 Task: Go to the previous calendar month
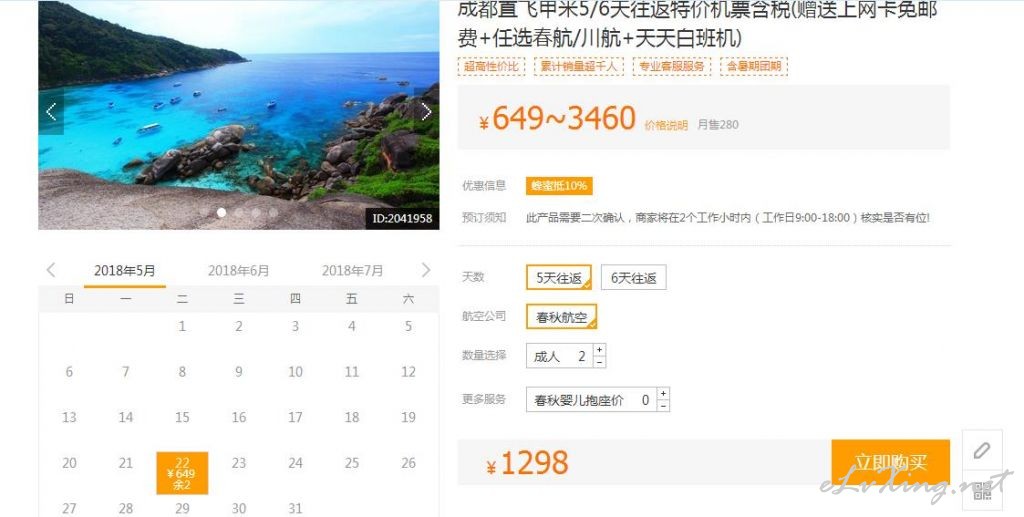pos(51,270)
